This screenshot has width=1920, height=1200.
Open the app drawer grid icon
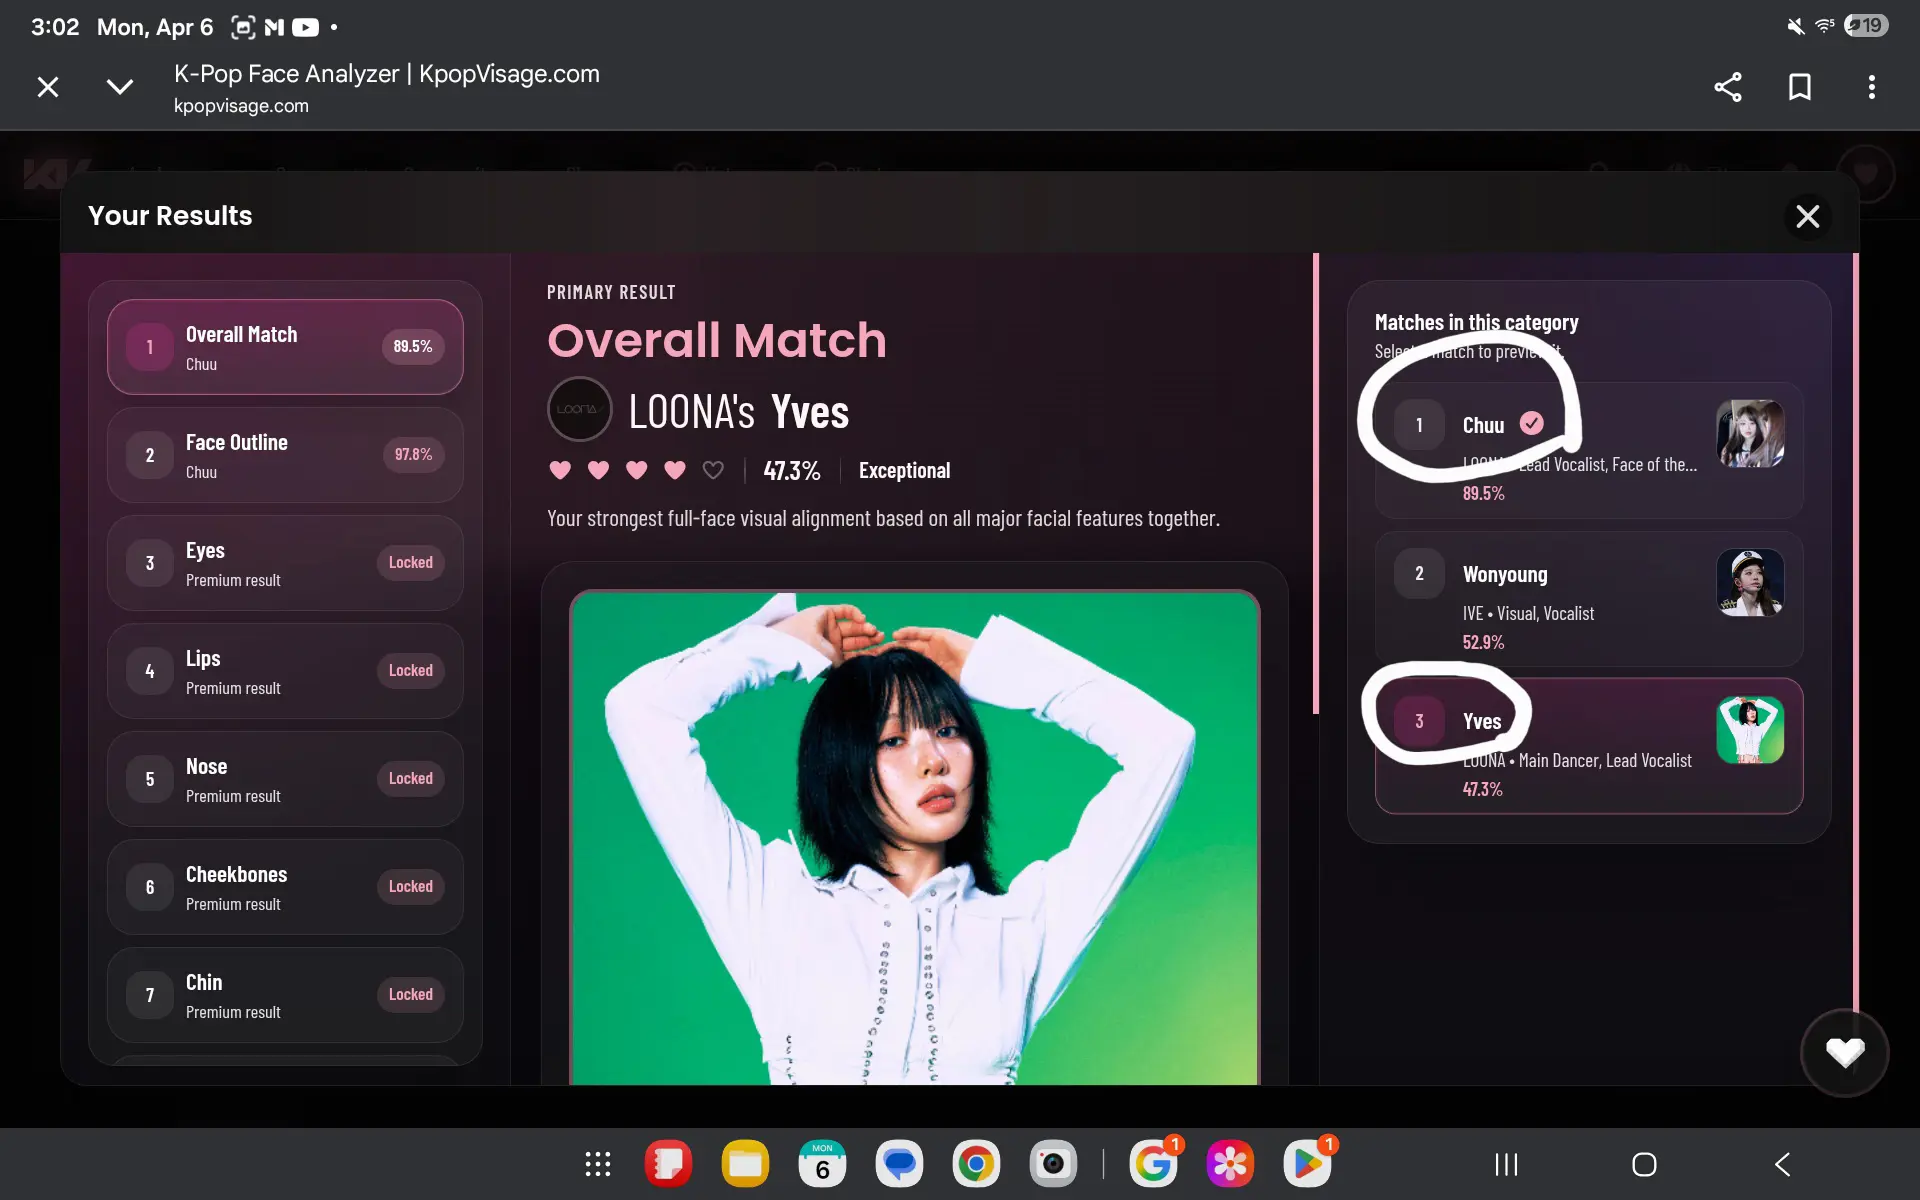pos(598,1164)
